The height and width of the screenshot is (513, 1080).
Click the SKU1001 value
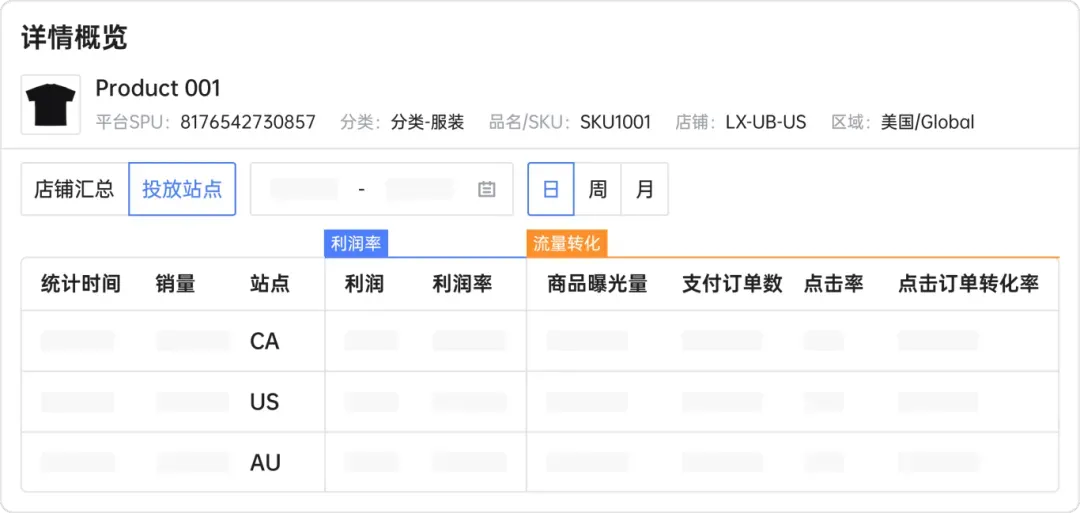pyautogui.click(x=615, y=123)
